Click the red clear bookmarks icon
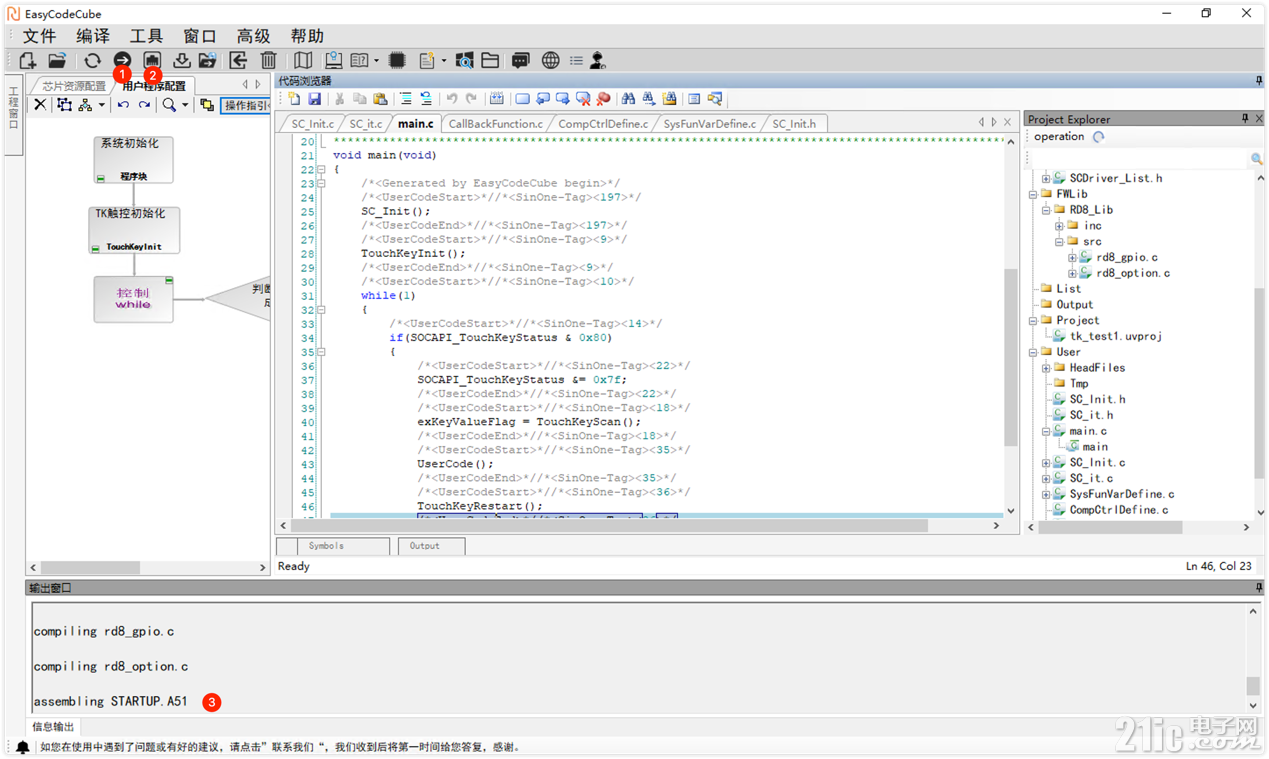1269x759 pixels. (x=603, y=99)
